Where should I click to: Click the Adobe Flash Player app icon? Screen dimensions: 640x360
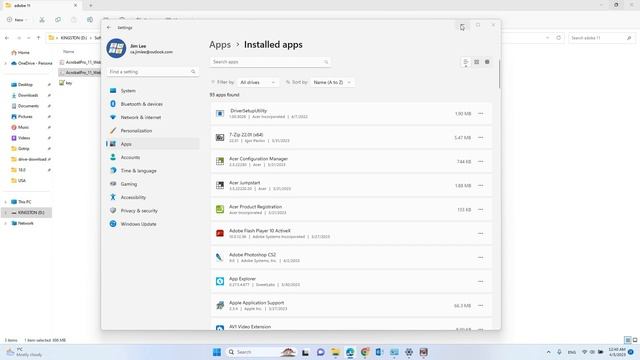click(220, 233)
